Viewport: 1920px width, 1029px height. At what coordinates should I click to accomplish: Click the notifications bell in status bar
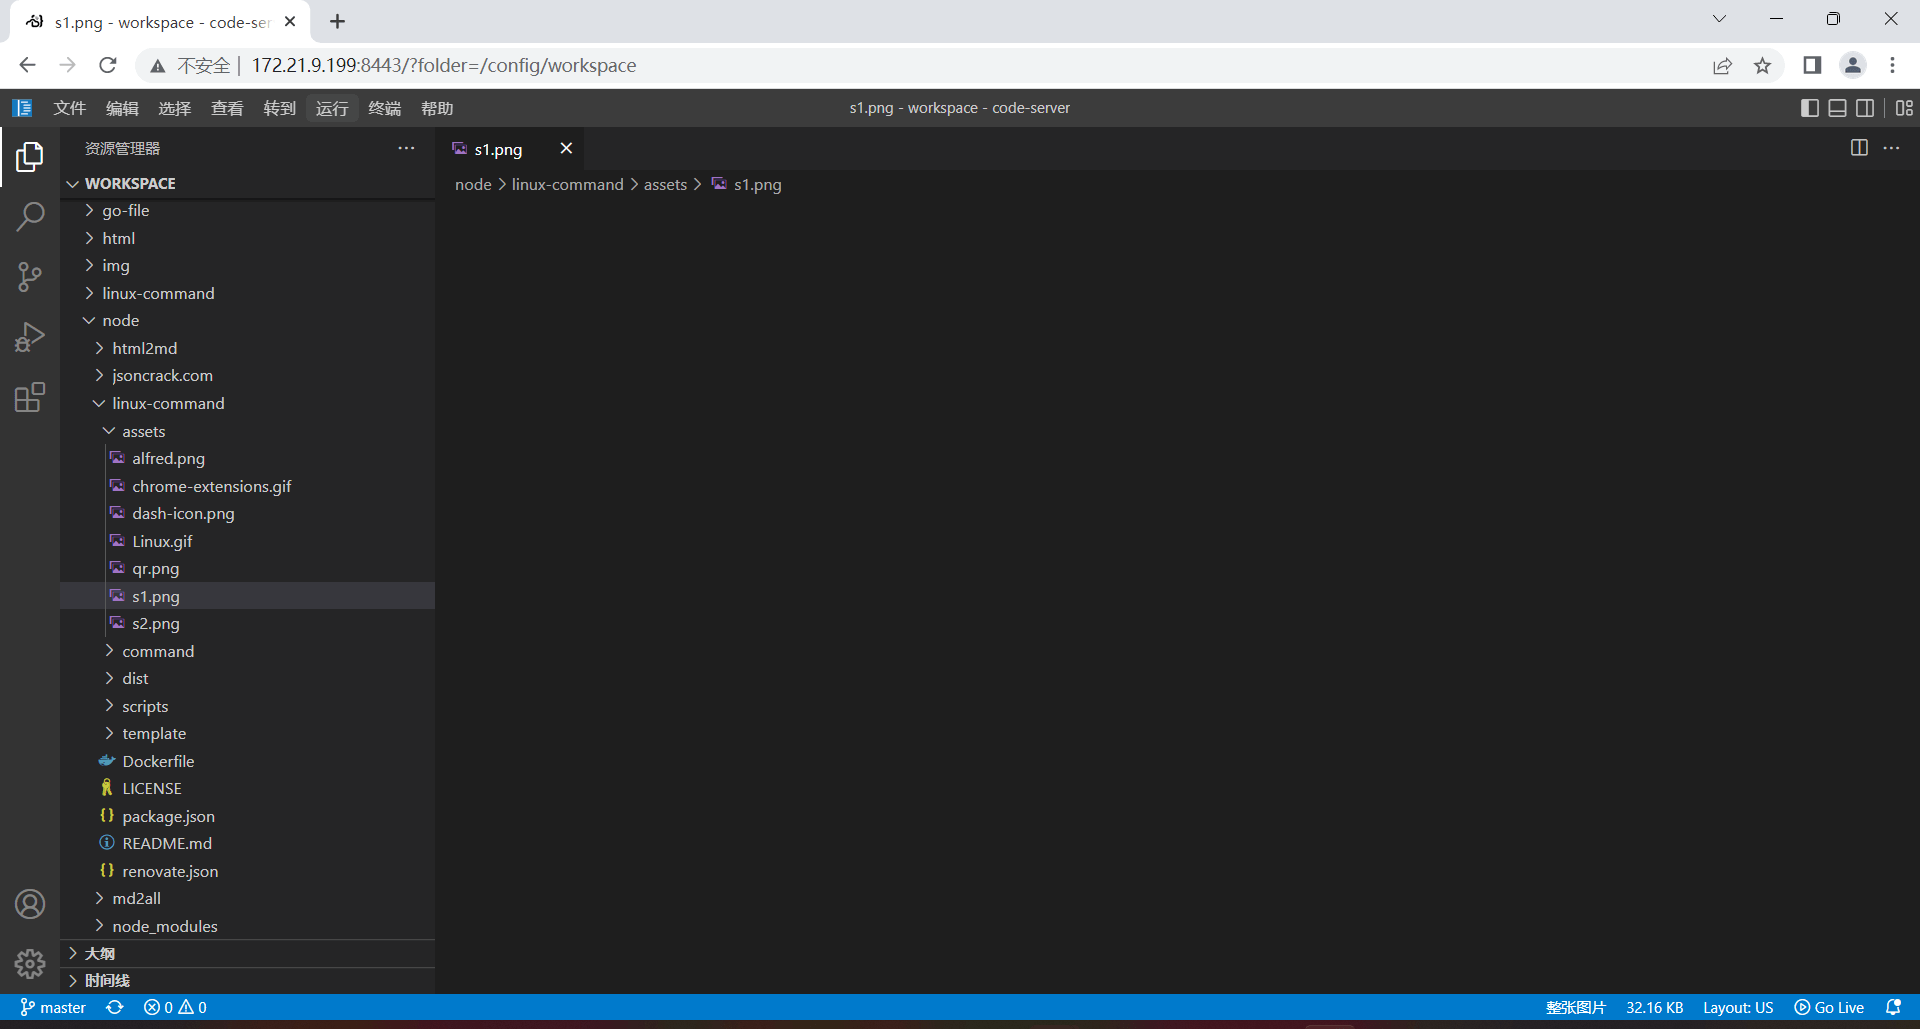point(1893,1007)
